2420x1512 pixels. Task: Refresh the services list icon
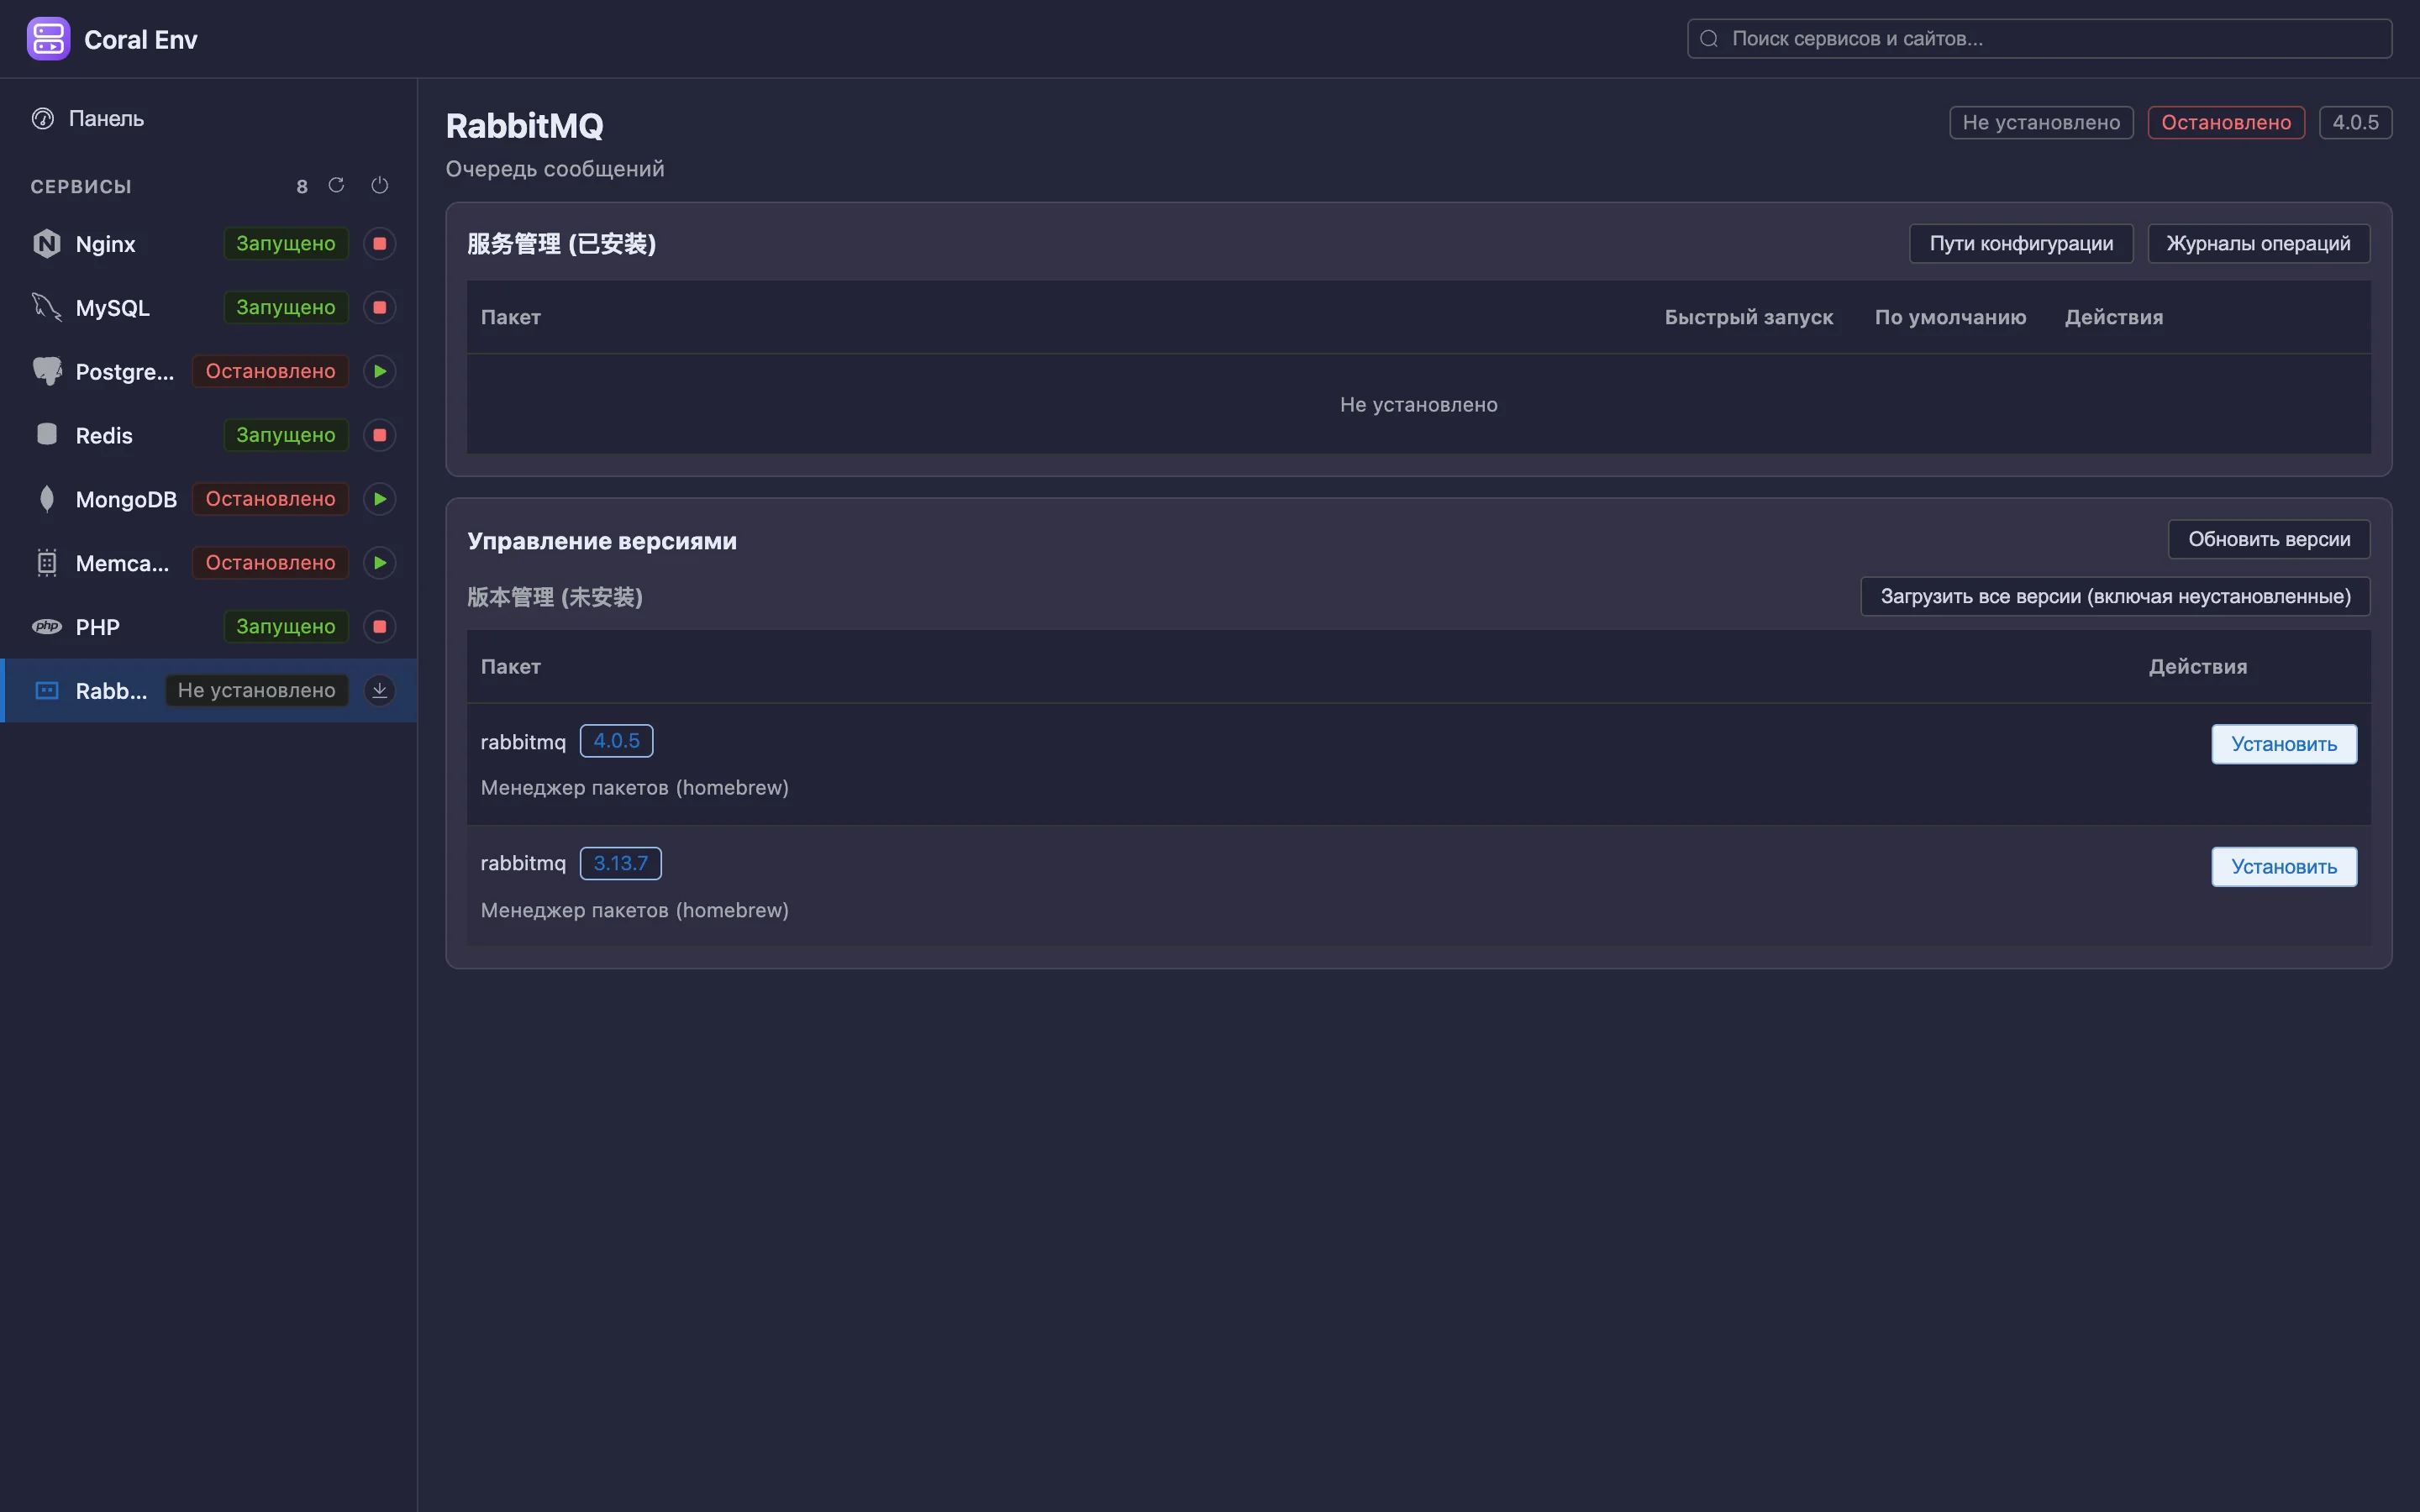(336, 185)
